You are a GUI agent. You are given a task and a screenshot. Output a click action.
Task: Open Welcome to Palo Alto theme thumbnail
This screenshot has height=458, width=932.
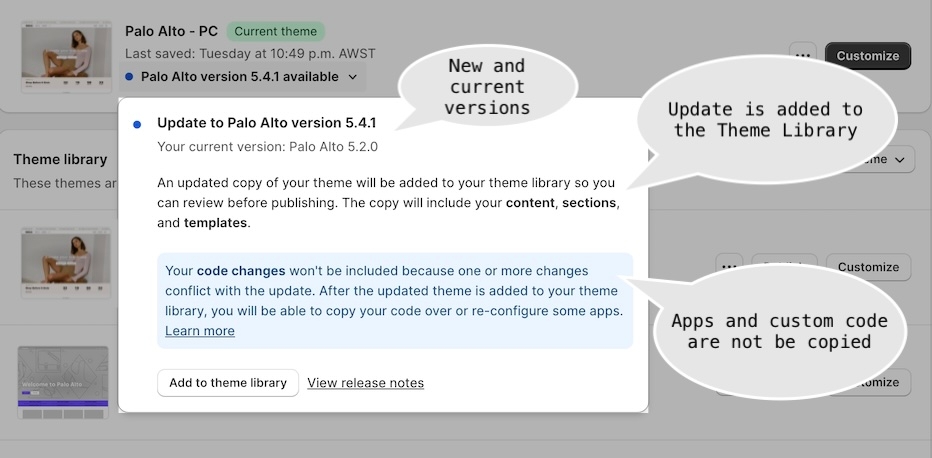[x=63, y=383]
